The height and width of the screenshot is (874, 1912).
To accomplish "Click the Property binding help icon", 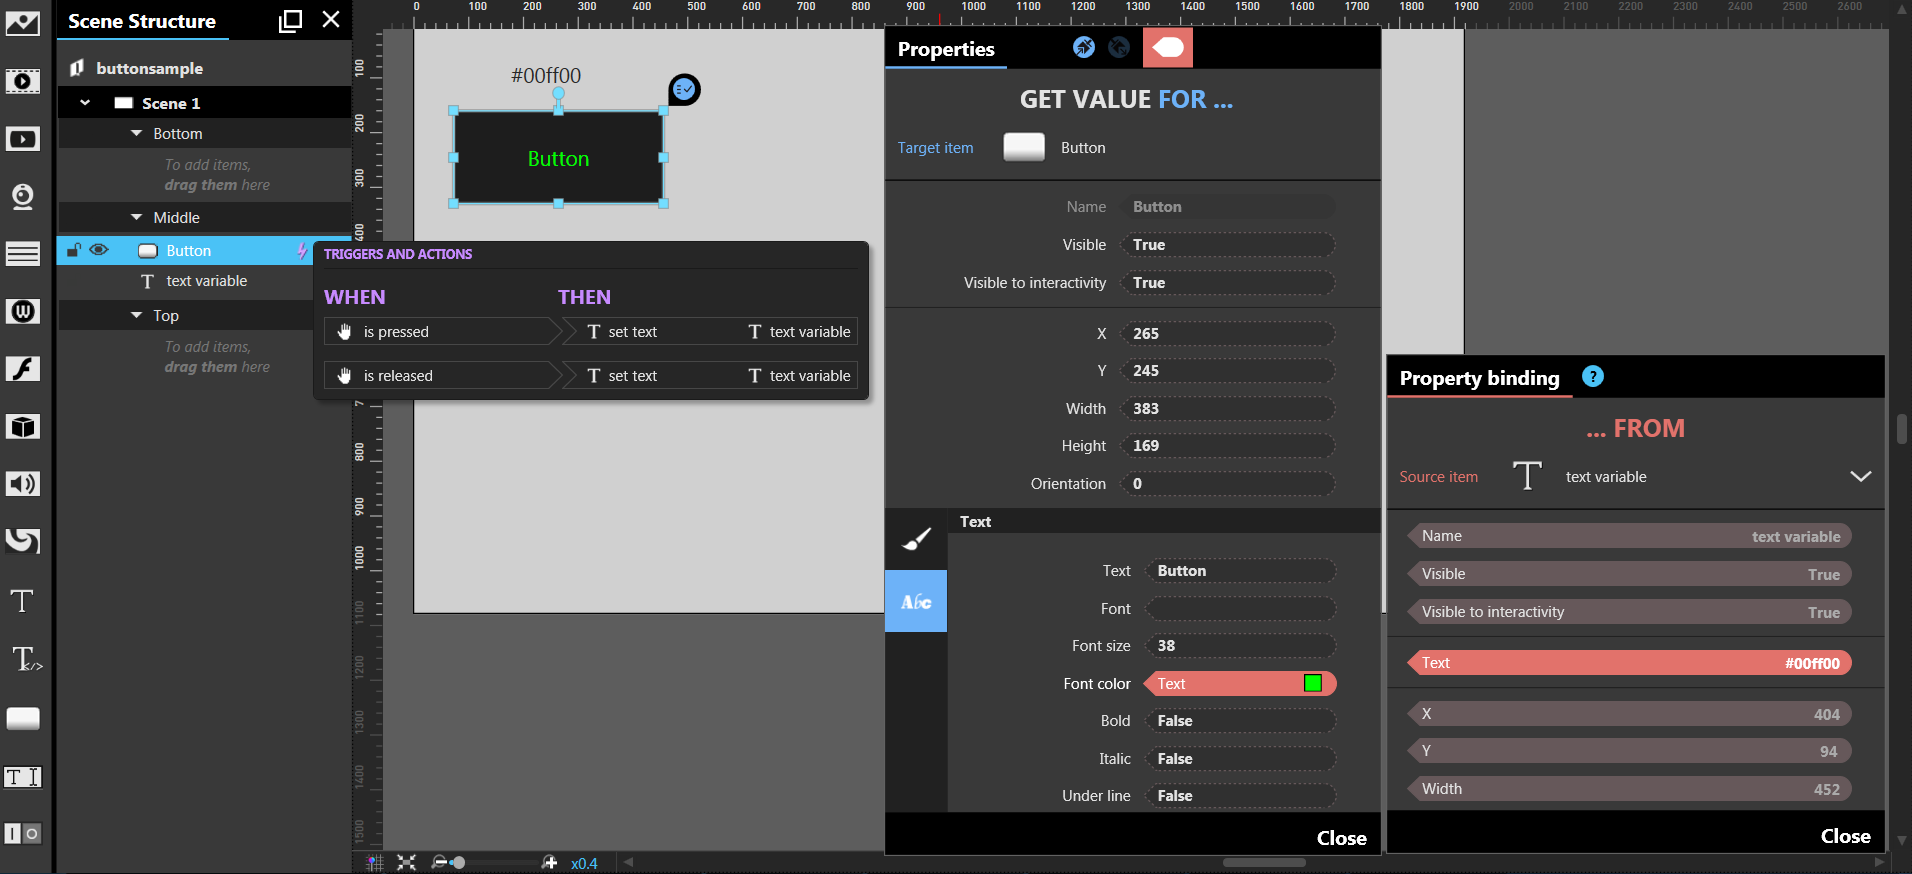I will click(x=1592, y=377).
